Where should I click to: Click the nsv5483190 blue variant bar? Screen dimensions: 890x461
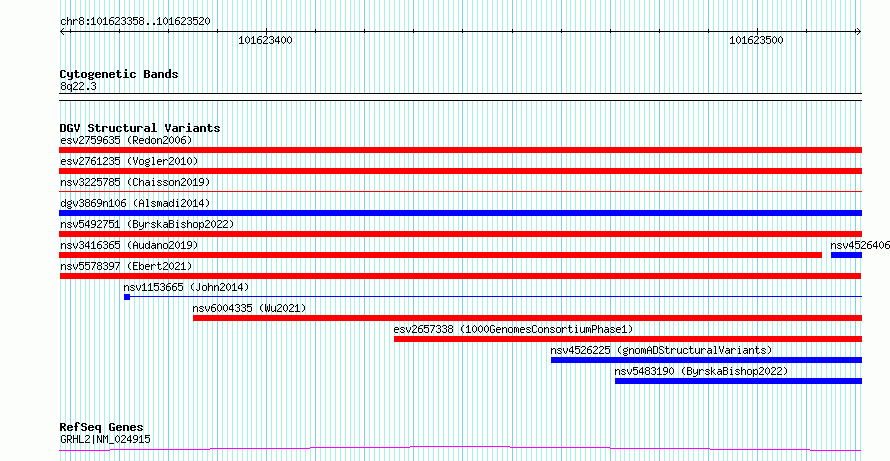click(738, 381)
